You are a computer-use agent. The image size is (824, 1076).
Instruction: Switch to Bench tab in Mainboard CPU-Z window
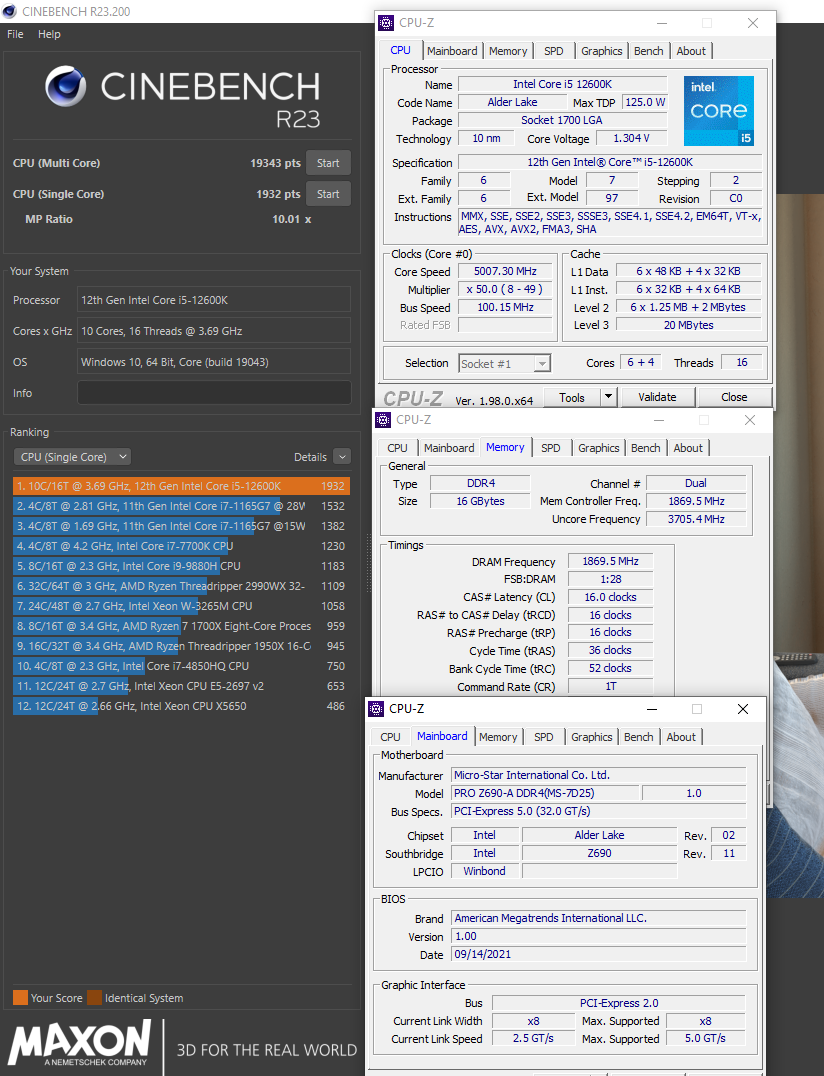click(639, 737)
